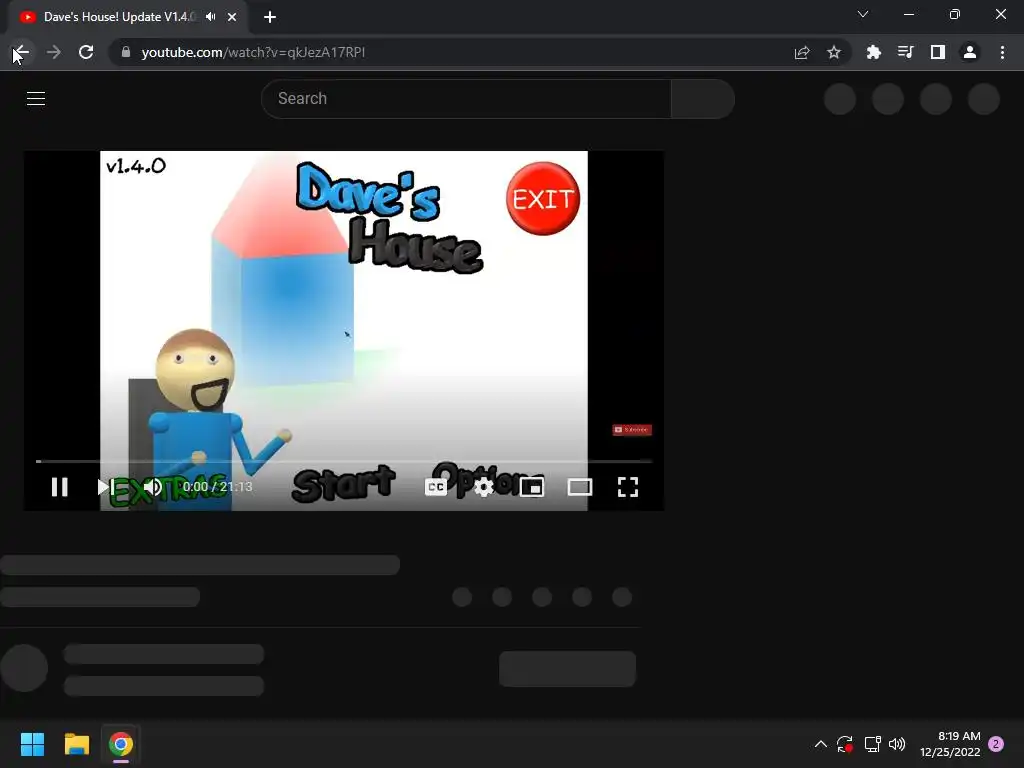
Task: Switch to theater mode
Action: (580, 487)
